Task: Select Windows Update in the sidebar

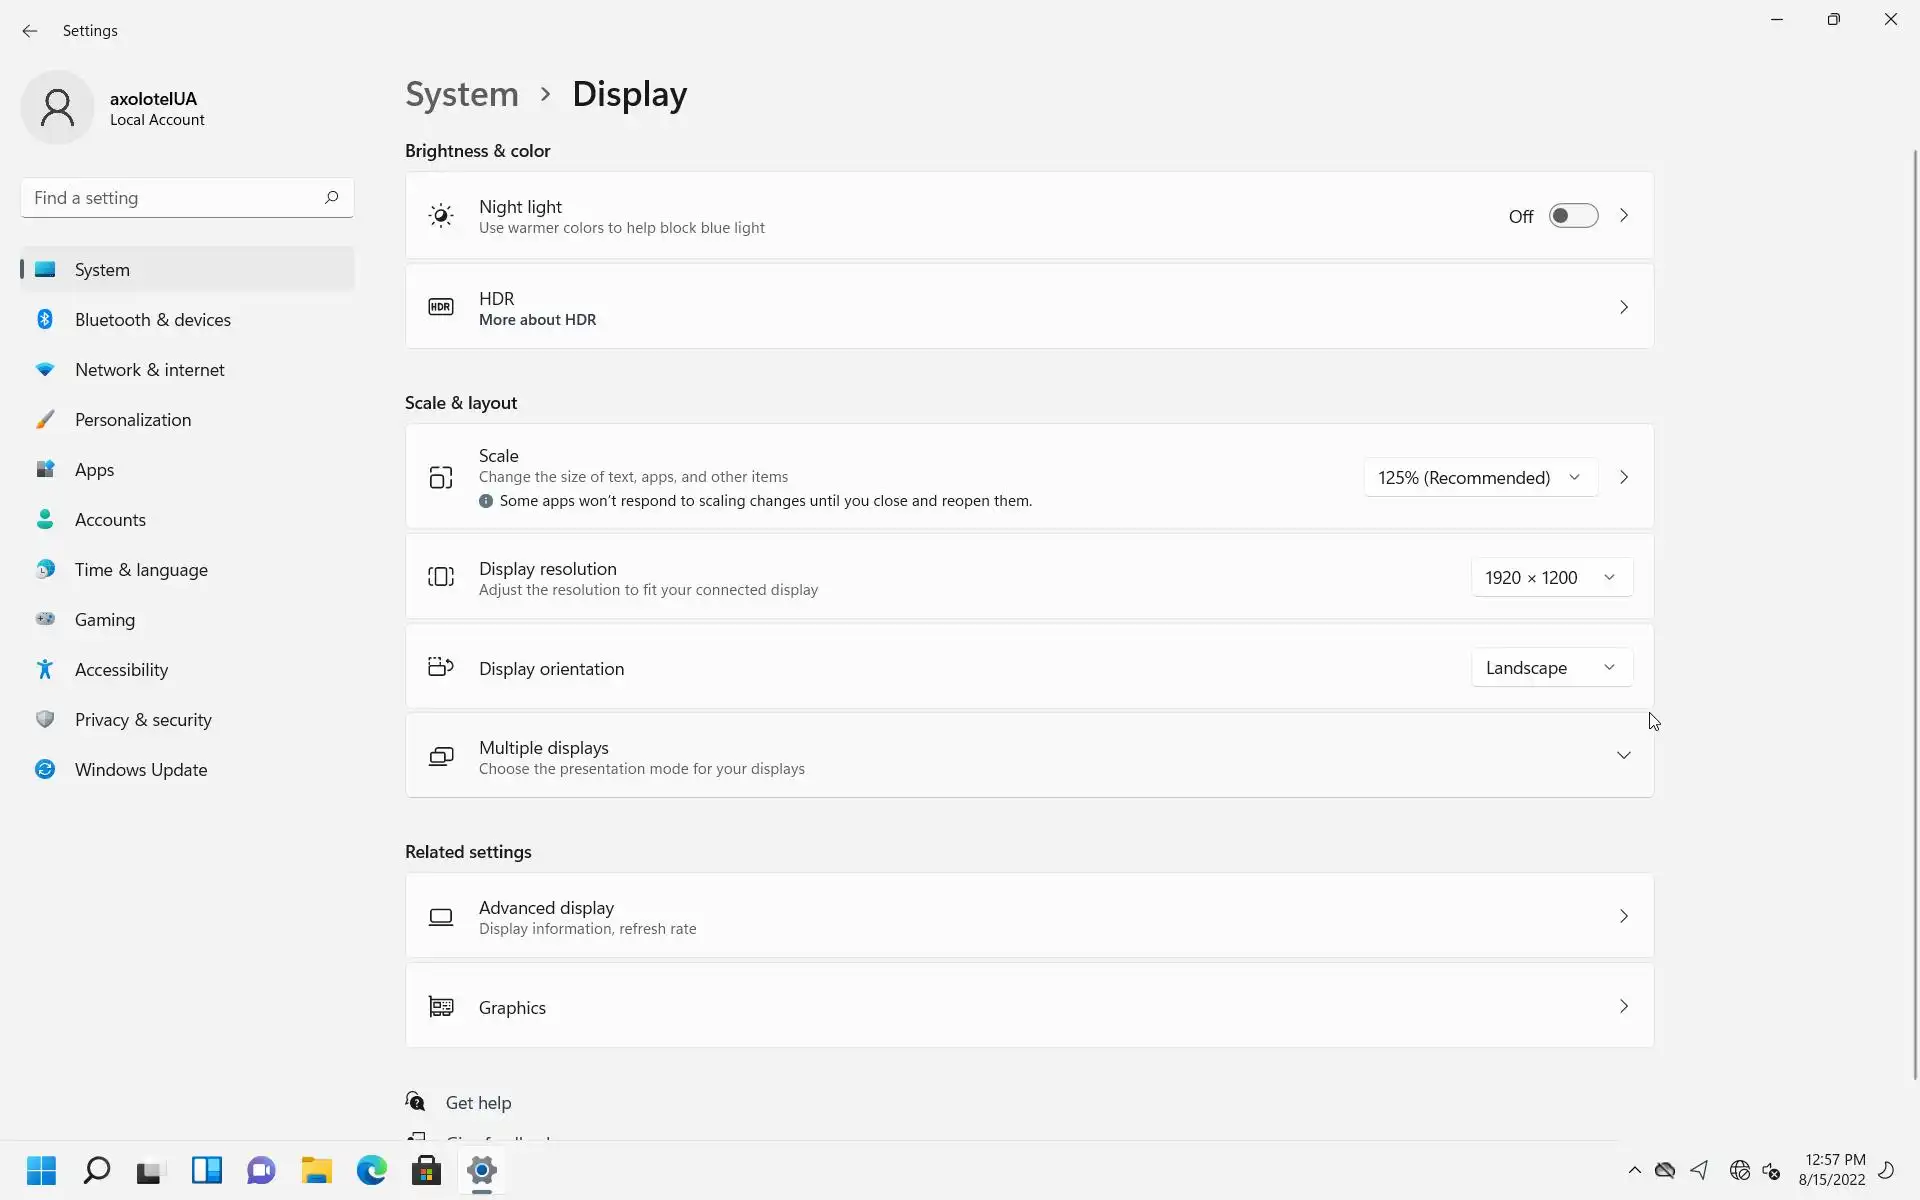Action: point(140,770)
